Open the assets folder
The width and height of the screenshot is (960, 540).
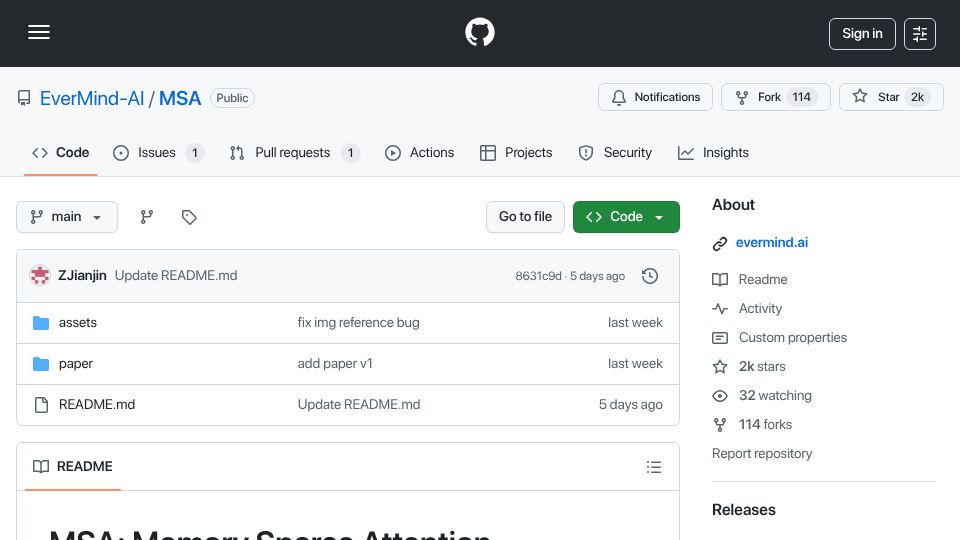click(78, 323)
